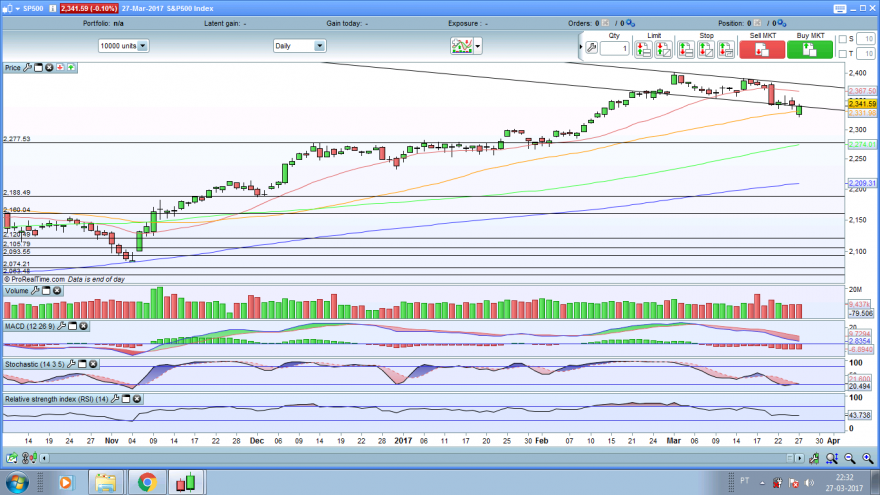The width and height of the screenshot is (880, 495).
Task: Click the horizontal chart scrollbar track
Action: [x=415, y=459]
